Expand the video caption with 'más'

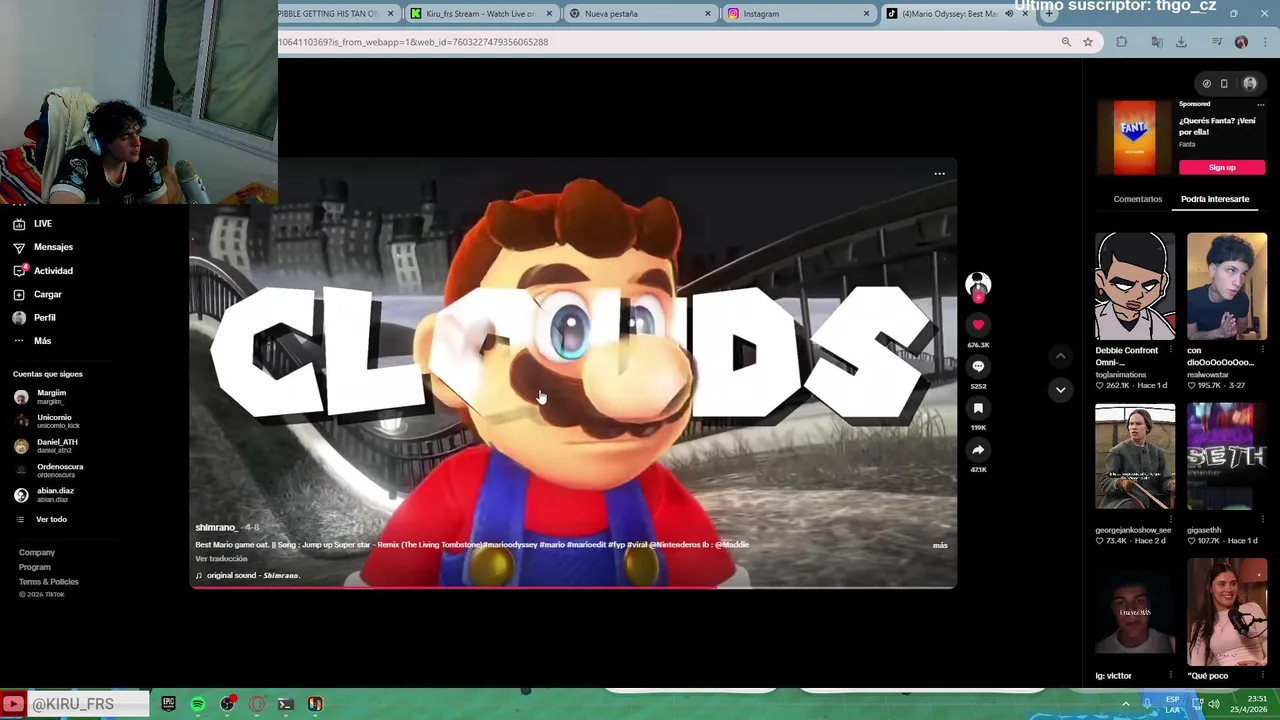coord(940,546)
